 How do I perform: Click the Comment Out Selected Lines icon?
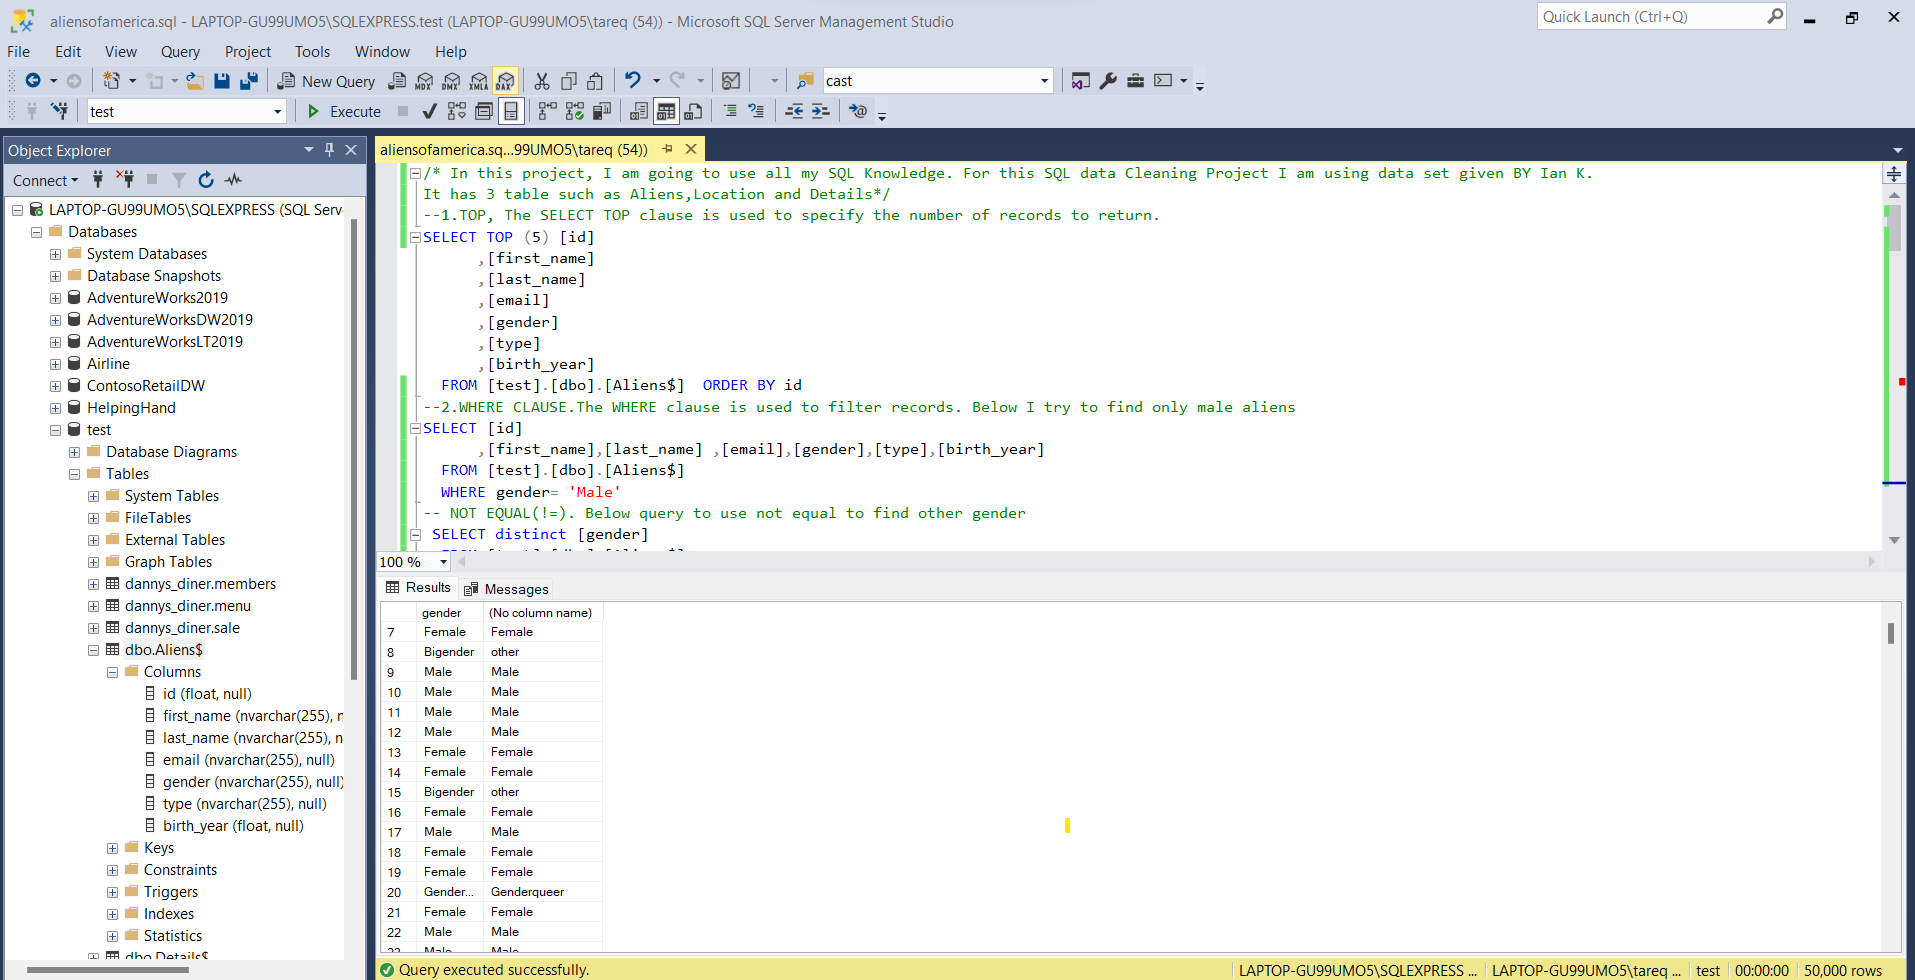coord(731,111)
